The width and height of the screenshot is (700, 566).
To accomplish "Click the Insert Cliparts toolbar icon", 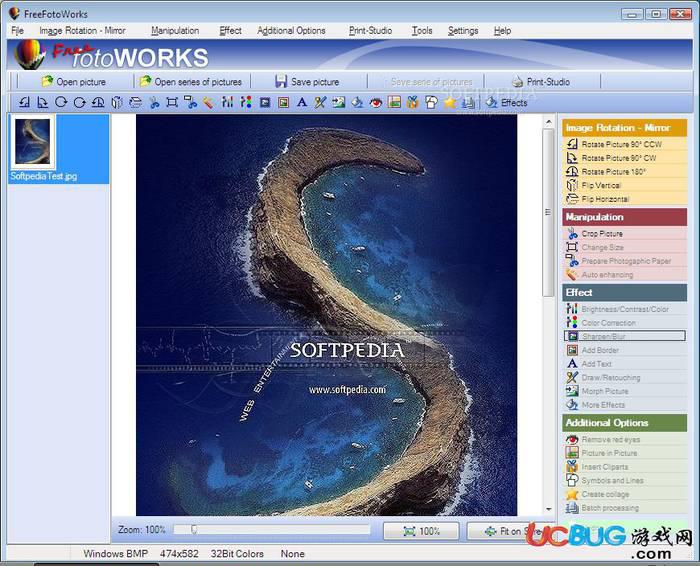I will [x=413, y=103].
